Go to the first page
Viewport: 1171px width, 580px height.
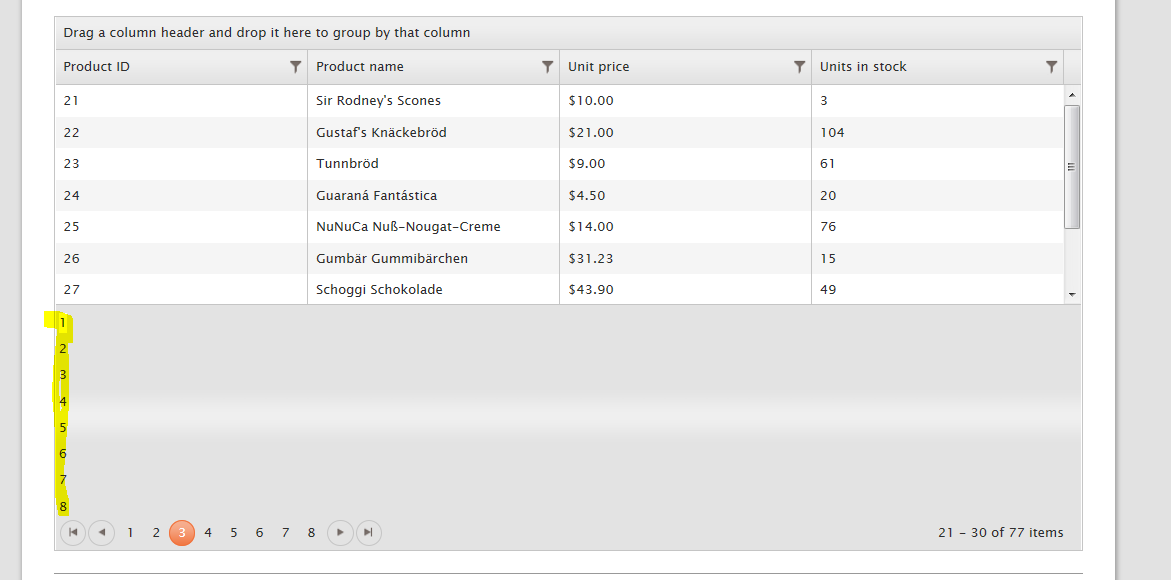pyautogui.click(x=73, y=533)
